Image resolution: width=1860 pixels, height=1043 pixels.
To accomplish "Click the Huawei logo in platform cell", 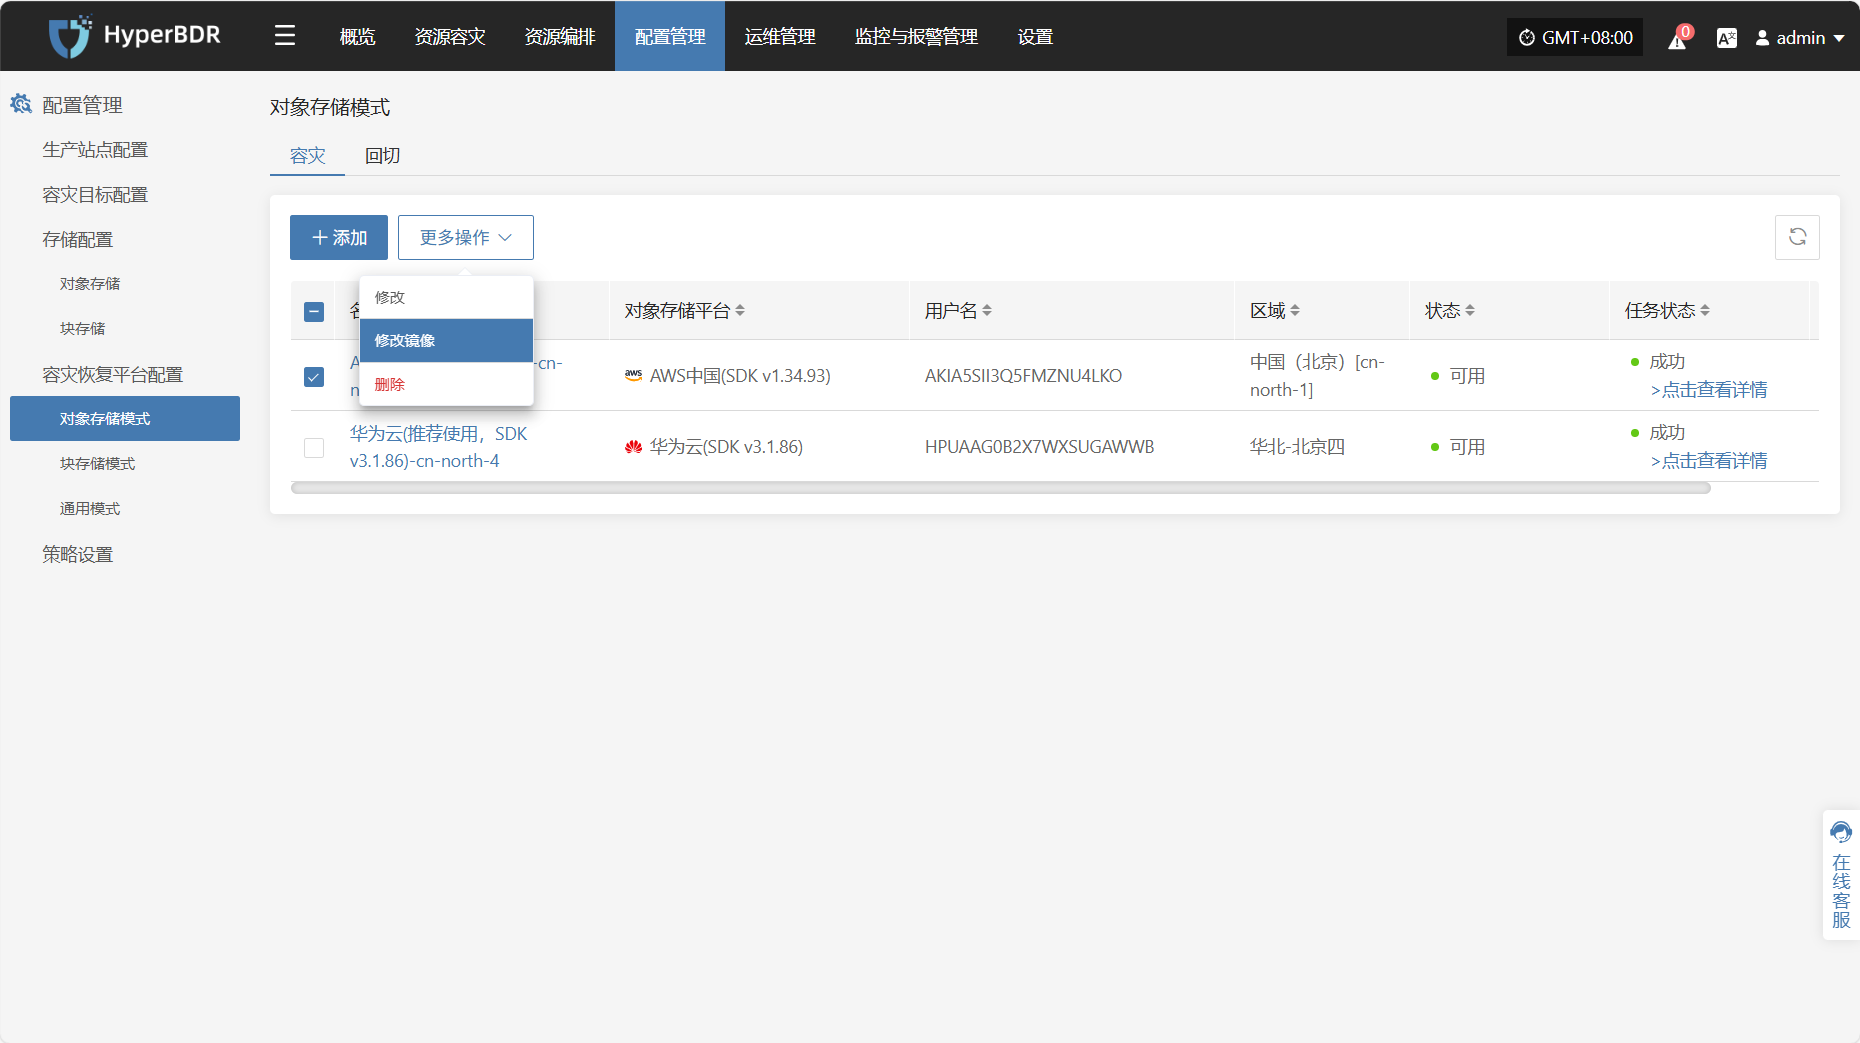I will (633, 447).
